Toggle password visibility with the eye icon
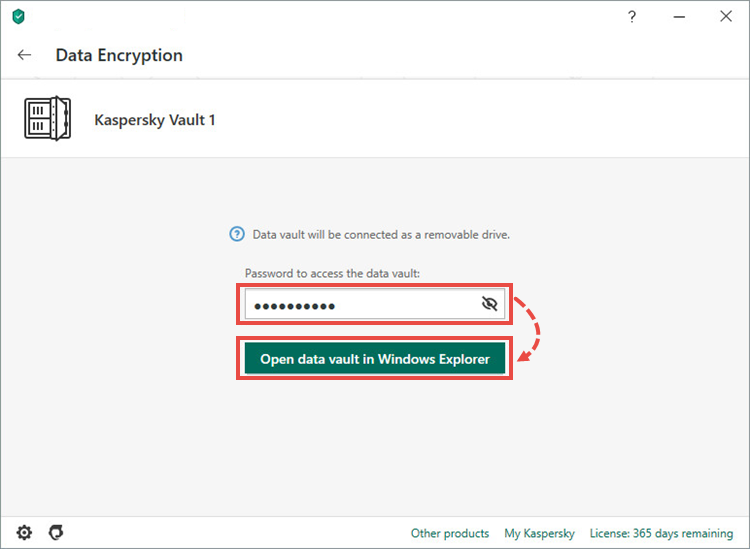Image resolution: width=750 pixels, height=549 pixels. point(489,304)
